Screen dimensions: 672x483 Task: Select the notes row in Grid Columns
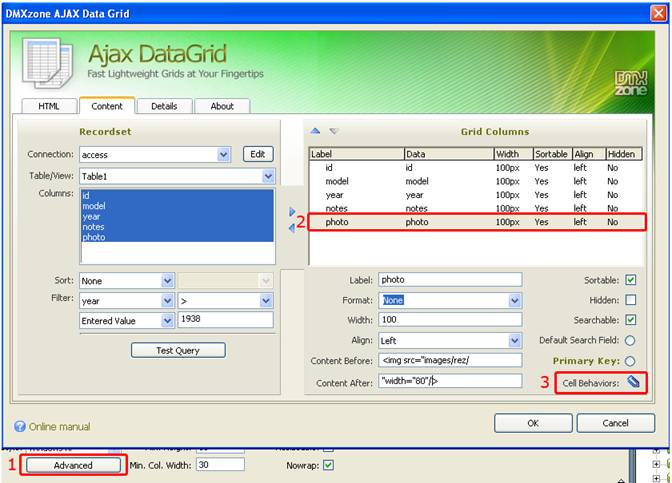tap(476, 208)
